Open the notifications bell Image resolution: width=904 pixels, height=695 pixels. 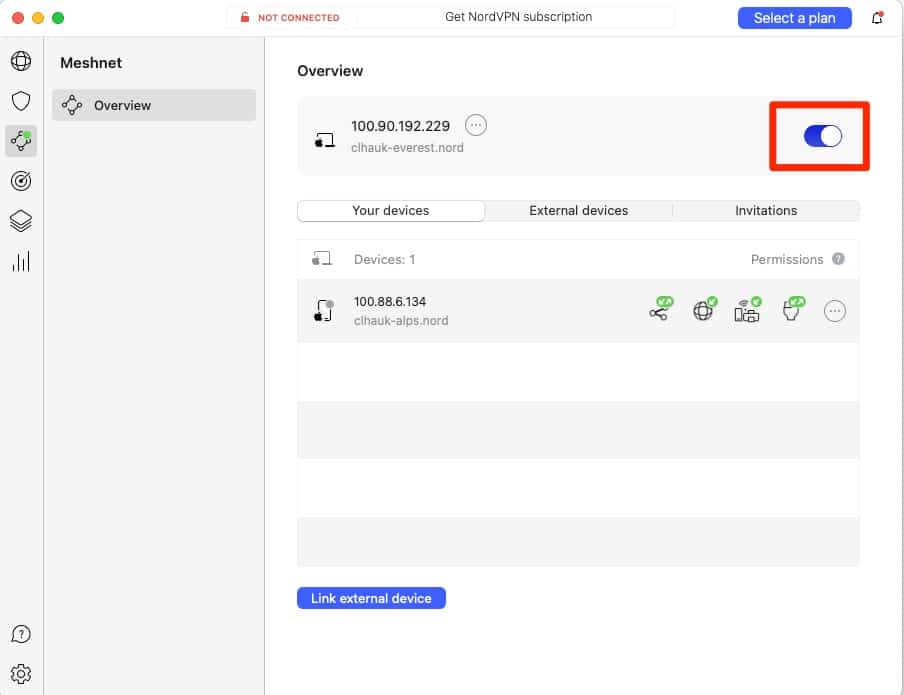[x=877, y=18]
